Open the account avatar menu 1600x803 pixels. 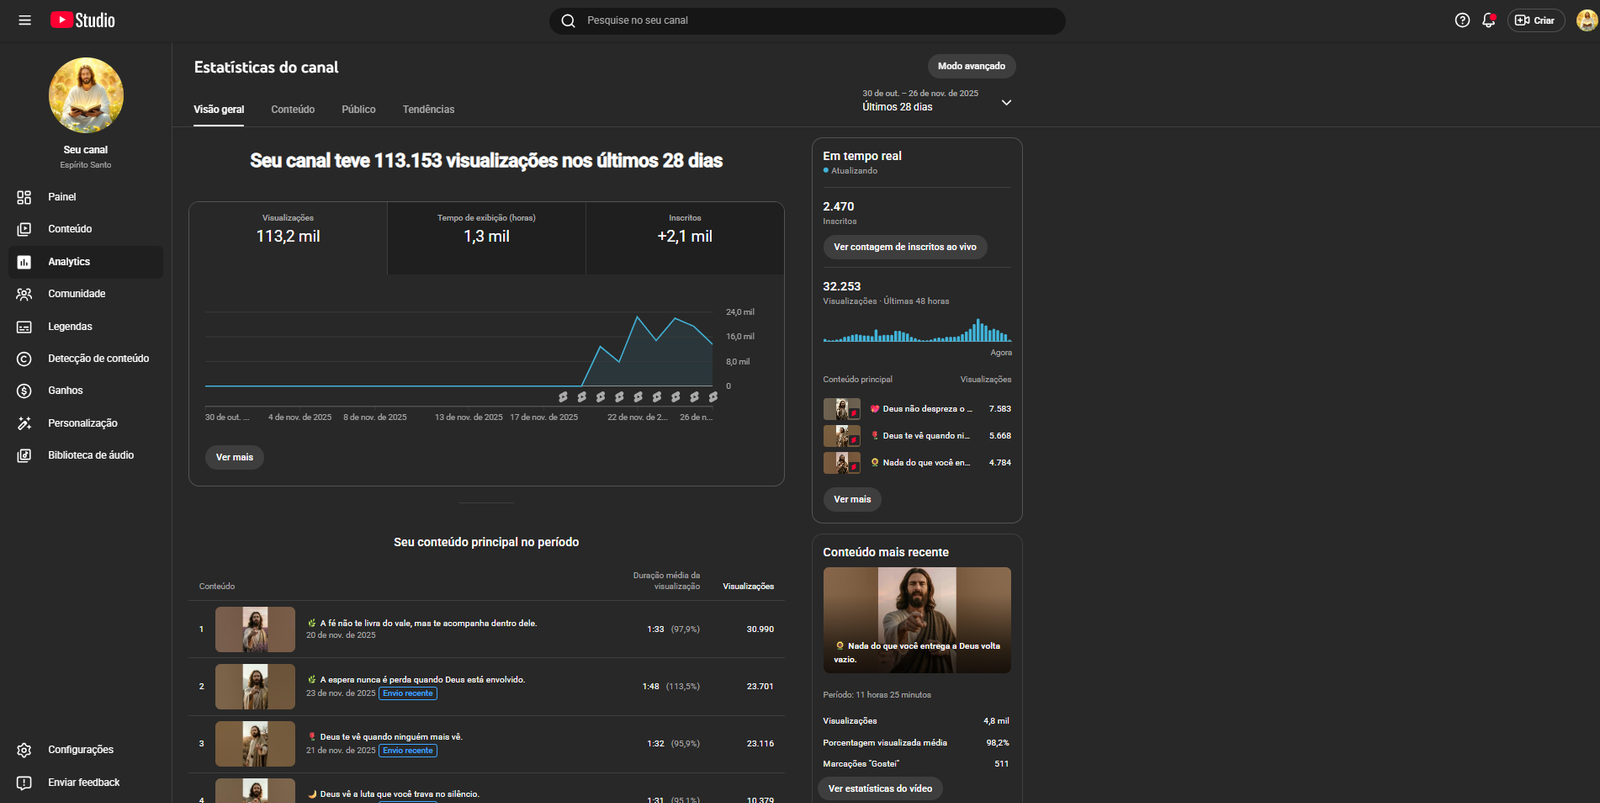[1586, 20]
